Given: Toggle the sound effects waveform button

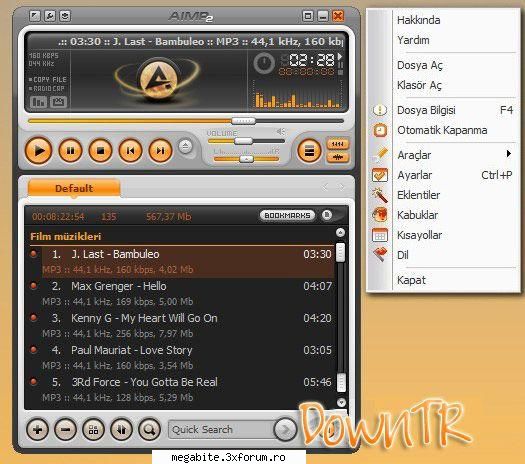Looking at the screenshot, I should point(338,157).
